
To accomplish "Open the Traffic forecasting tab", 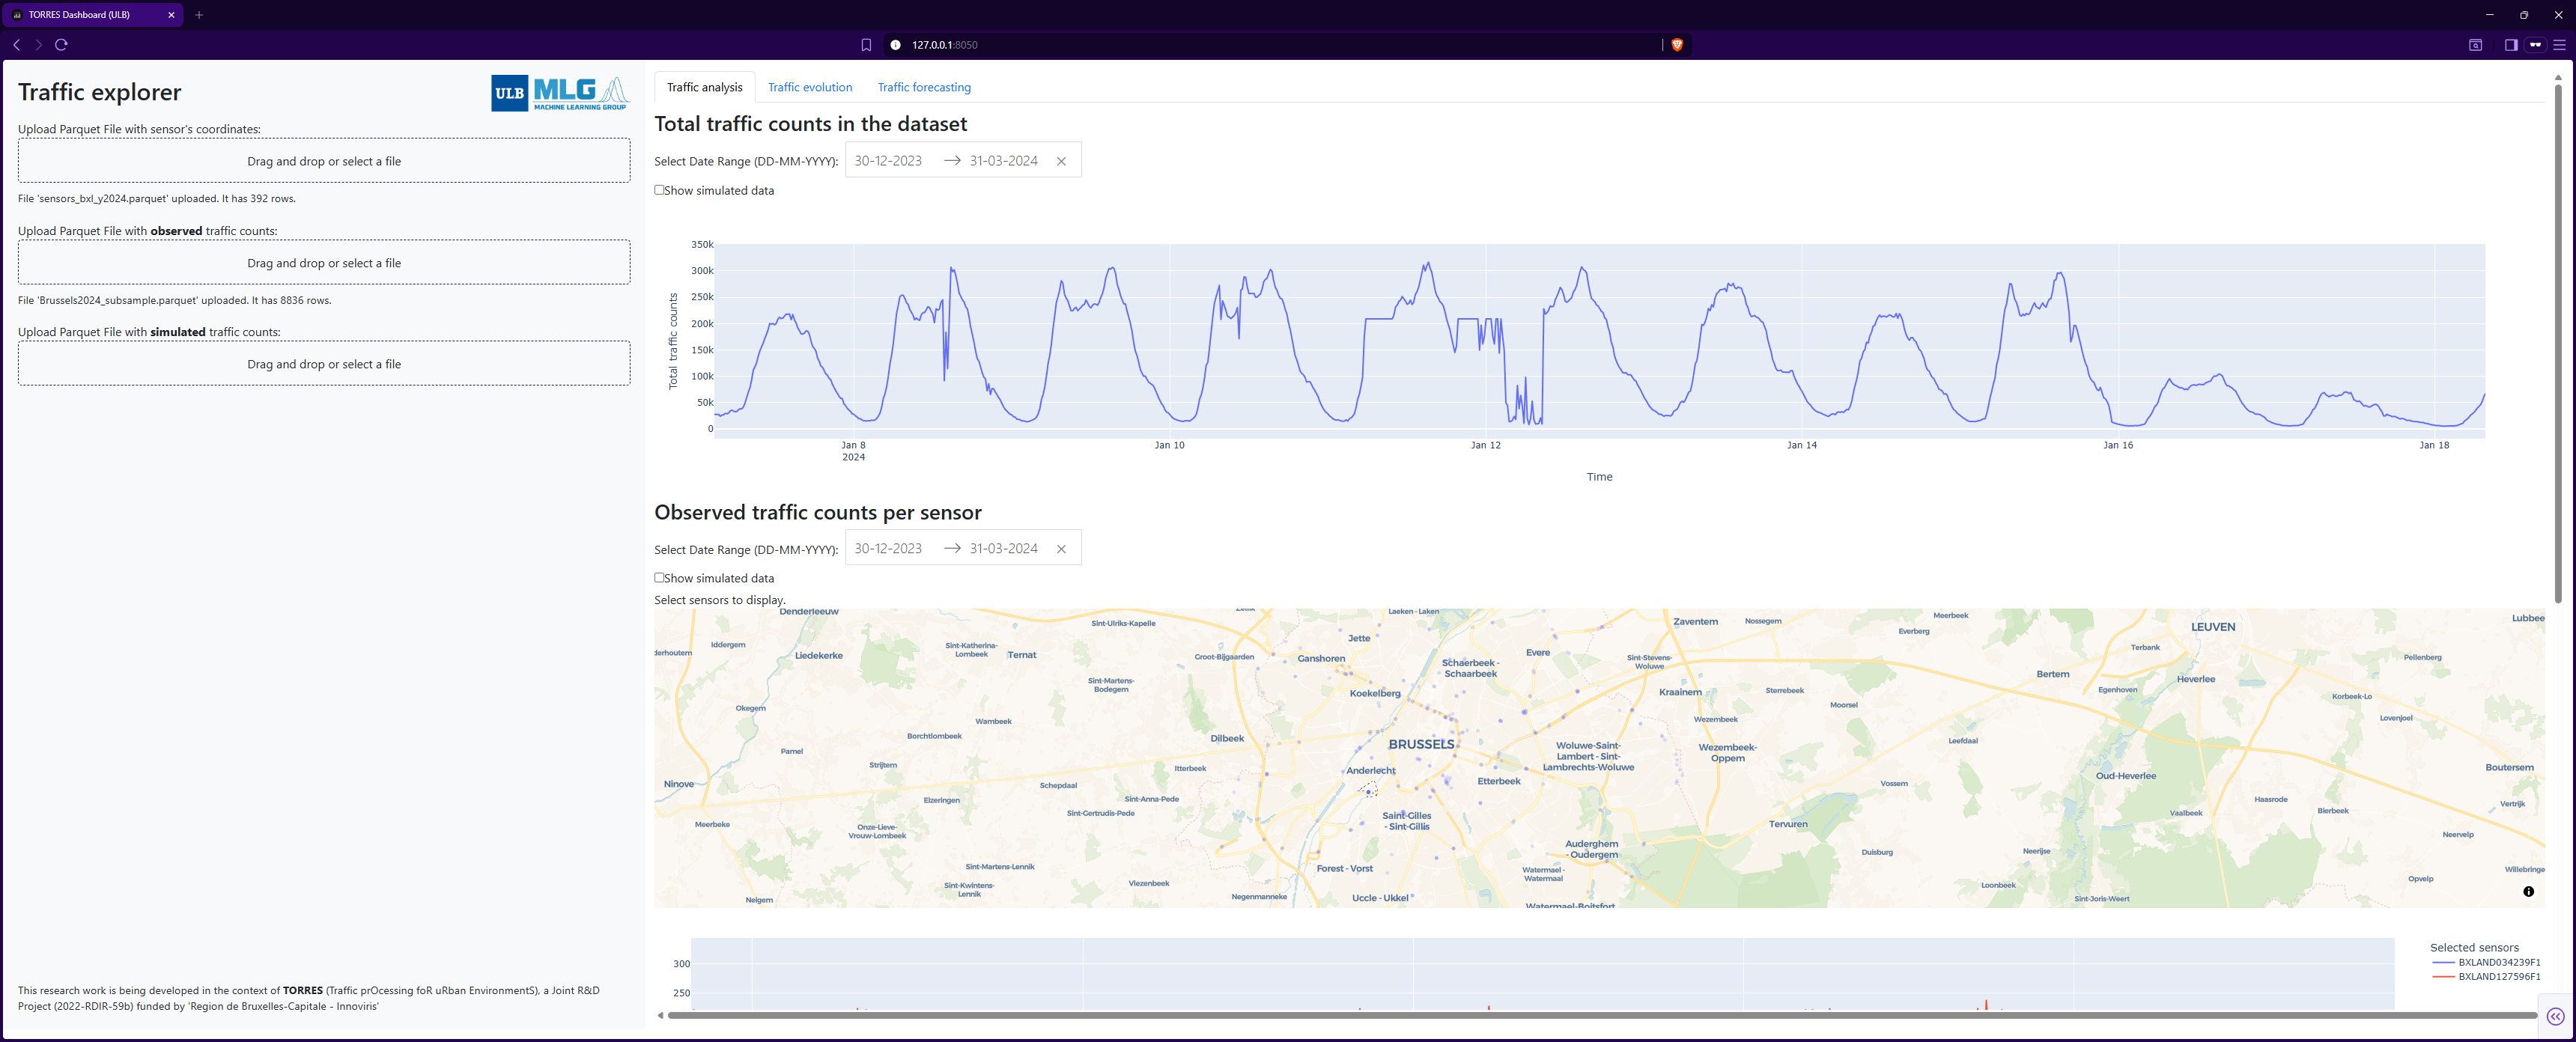I will coord(923,87).
